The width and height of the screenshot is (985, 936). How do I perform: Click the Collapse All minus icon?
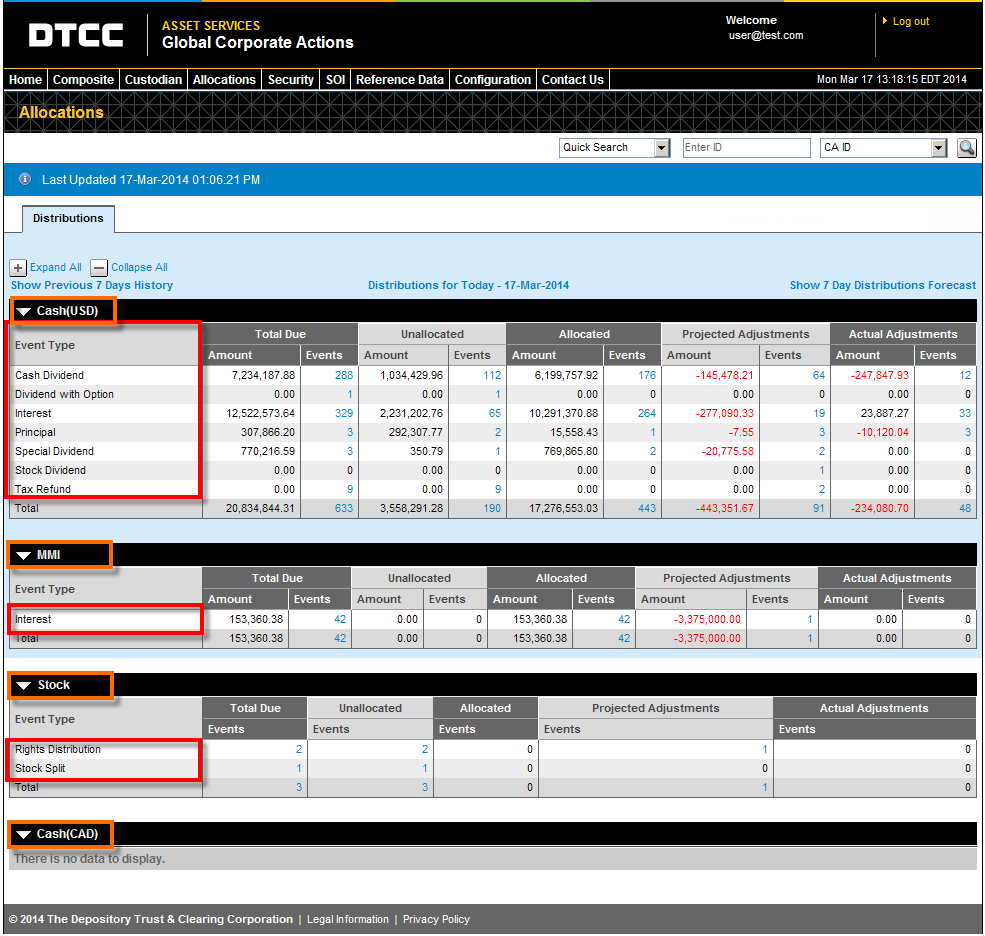point(98,267)
